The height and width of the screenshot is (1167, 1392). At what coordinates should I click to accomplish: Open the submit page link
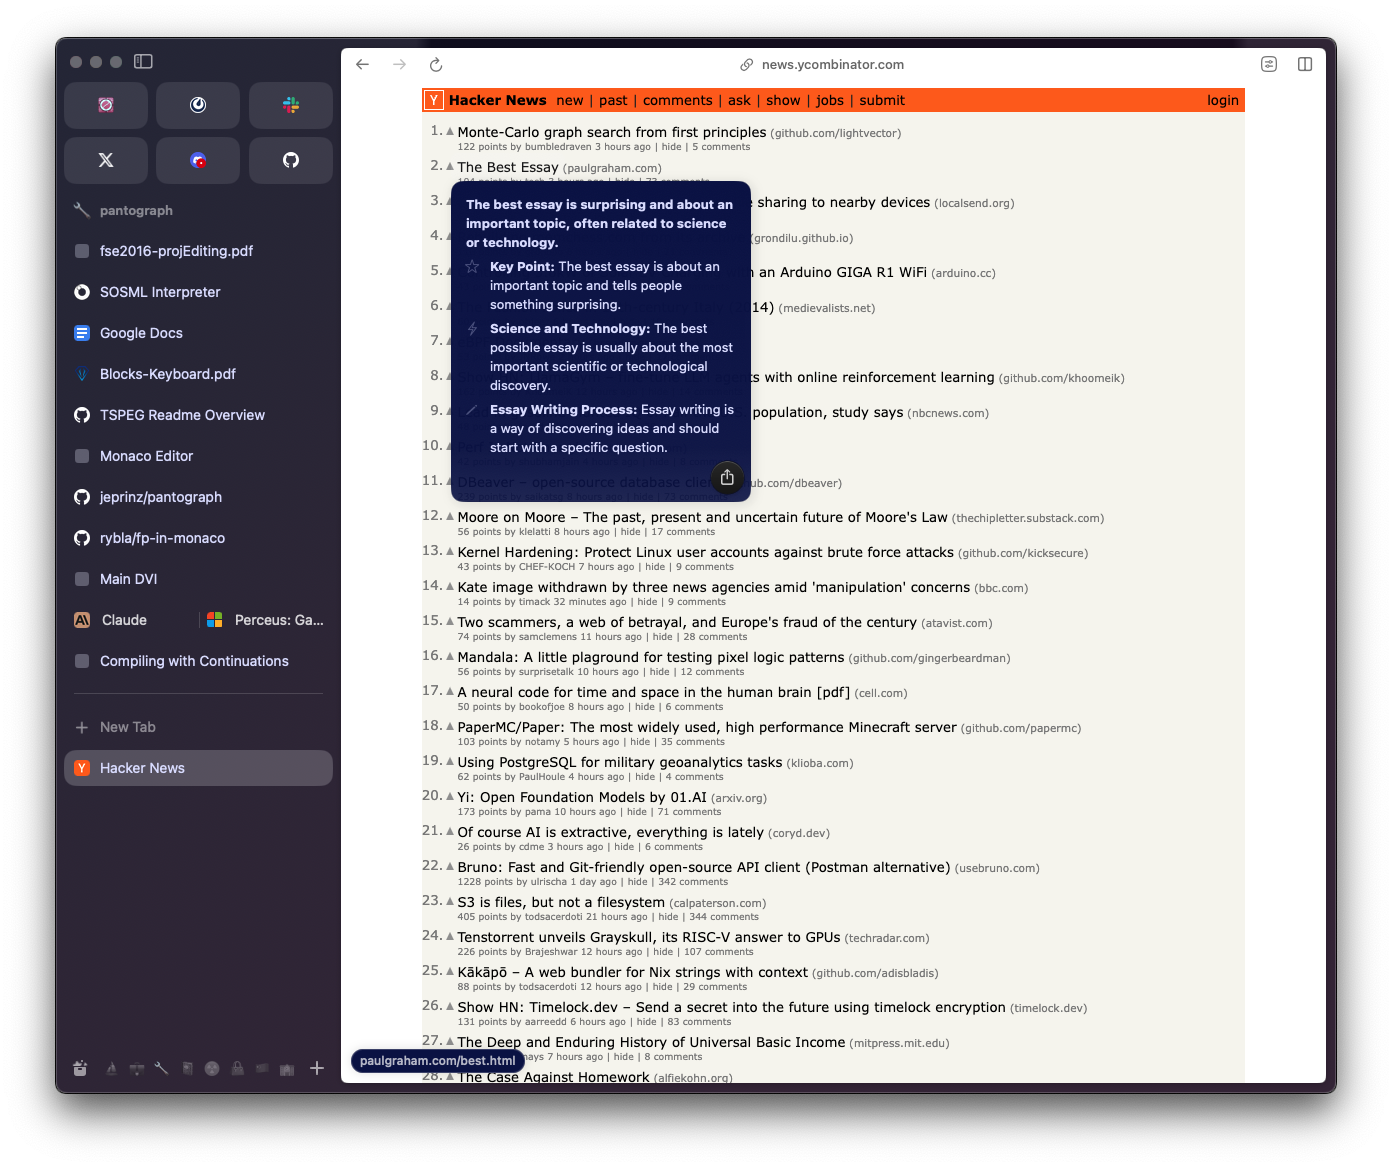882,100
